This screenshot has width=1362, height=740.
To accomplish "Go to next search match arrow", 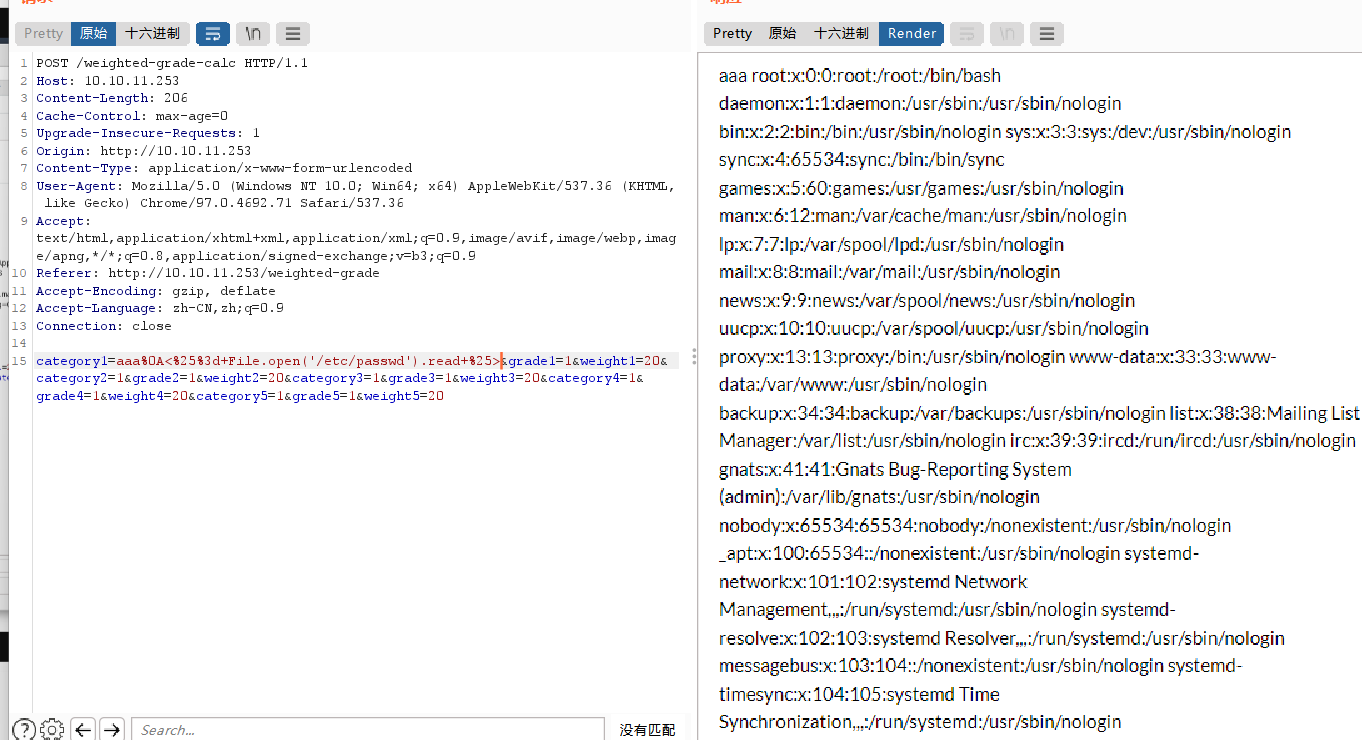I will pyautogui.click(x=111, y=729).
